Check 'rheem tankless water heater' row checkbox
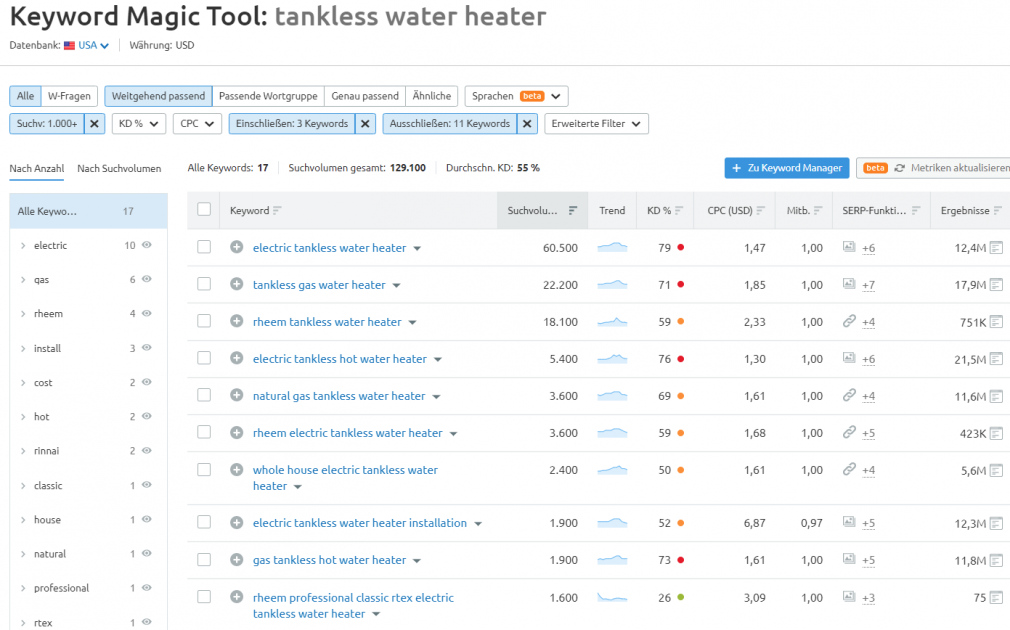Screen dimensions: 1010x630 click(x=204, y=321)
